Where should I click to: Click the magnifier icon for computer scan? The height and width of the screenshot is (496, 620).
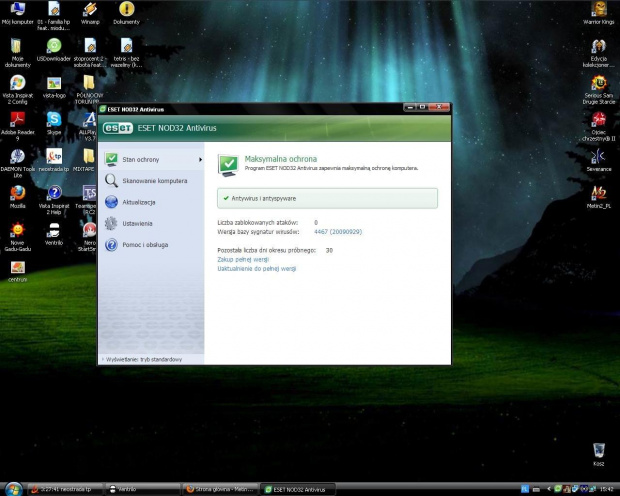[x=111, y=181]
